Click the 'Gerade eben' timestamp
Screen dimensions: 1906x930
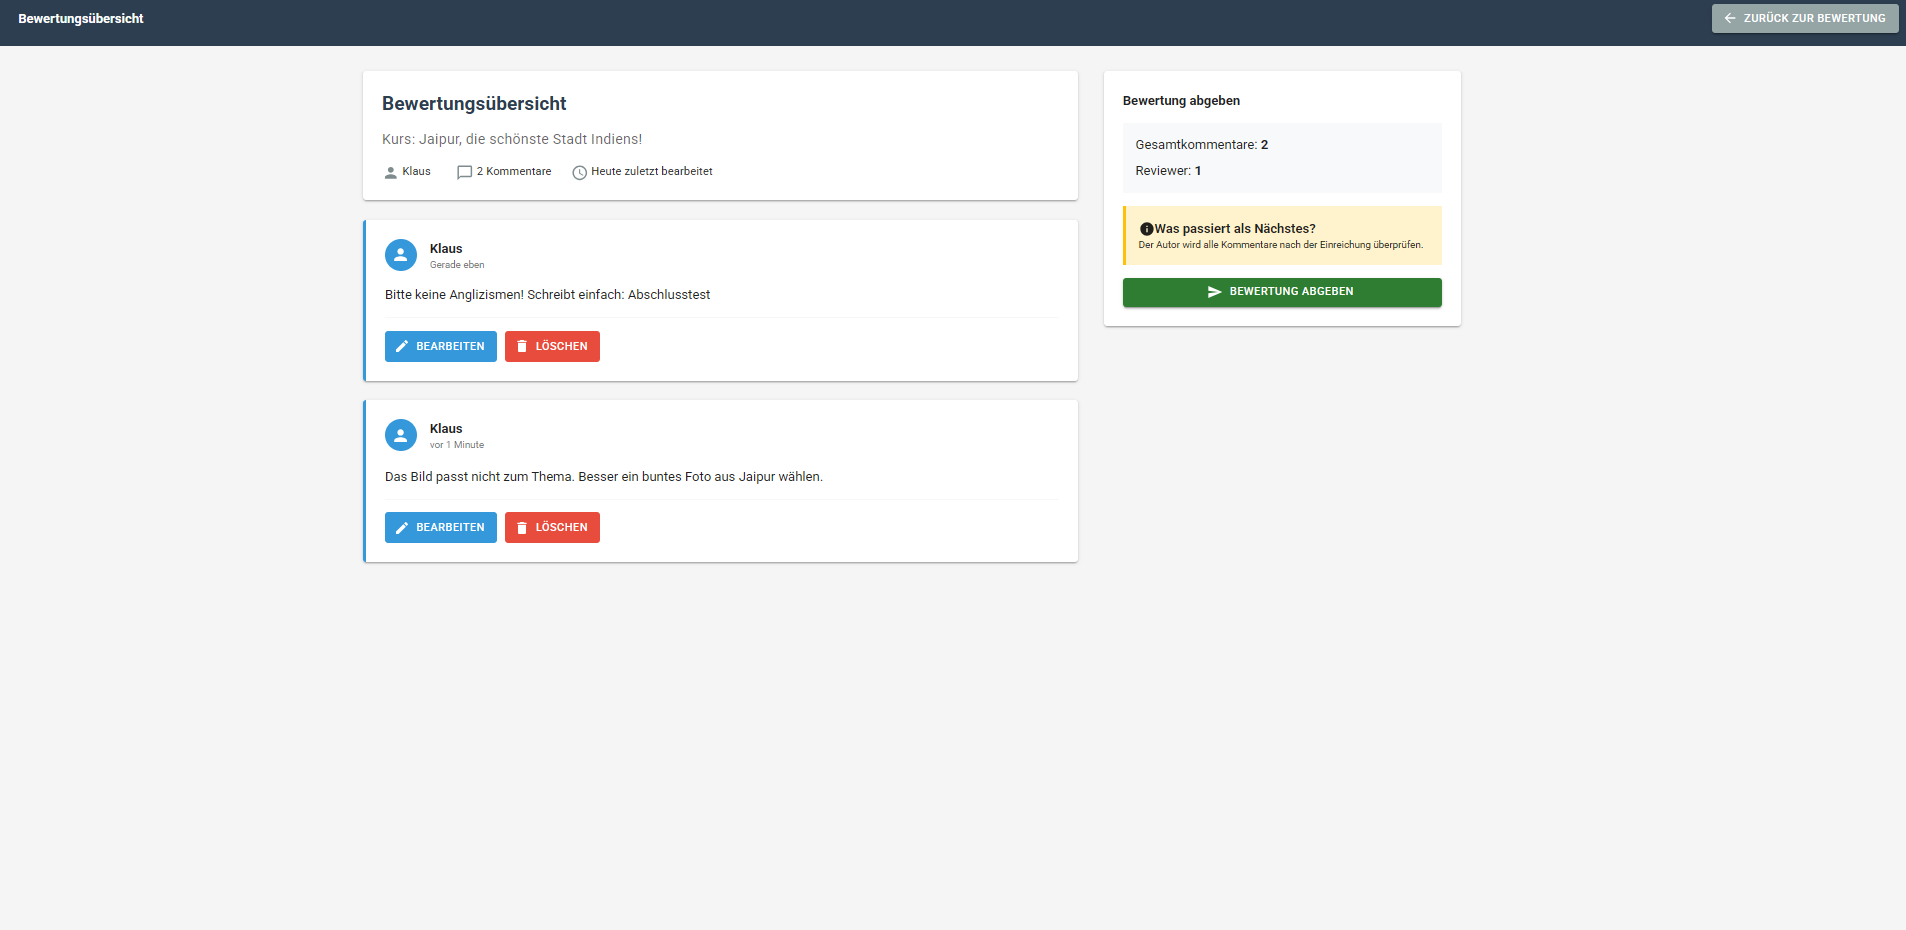pos(457,265)
